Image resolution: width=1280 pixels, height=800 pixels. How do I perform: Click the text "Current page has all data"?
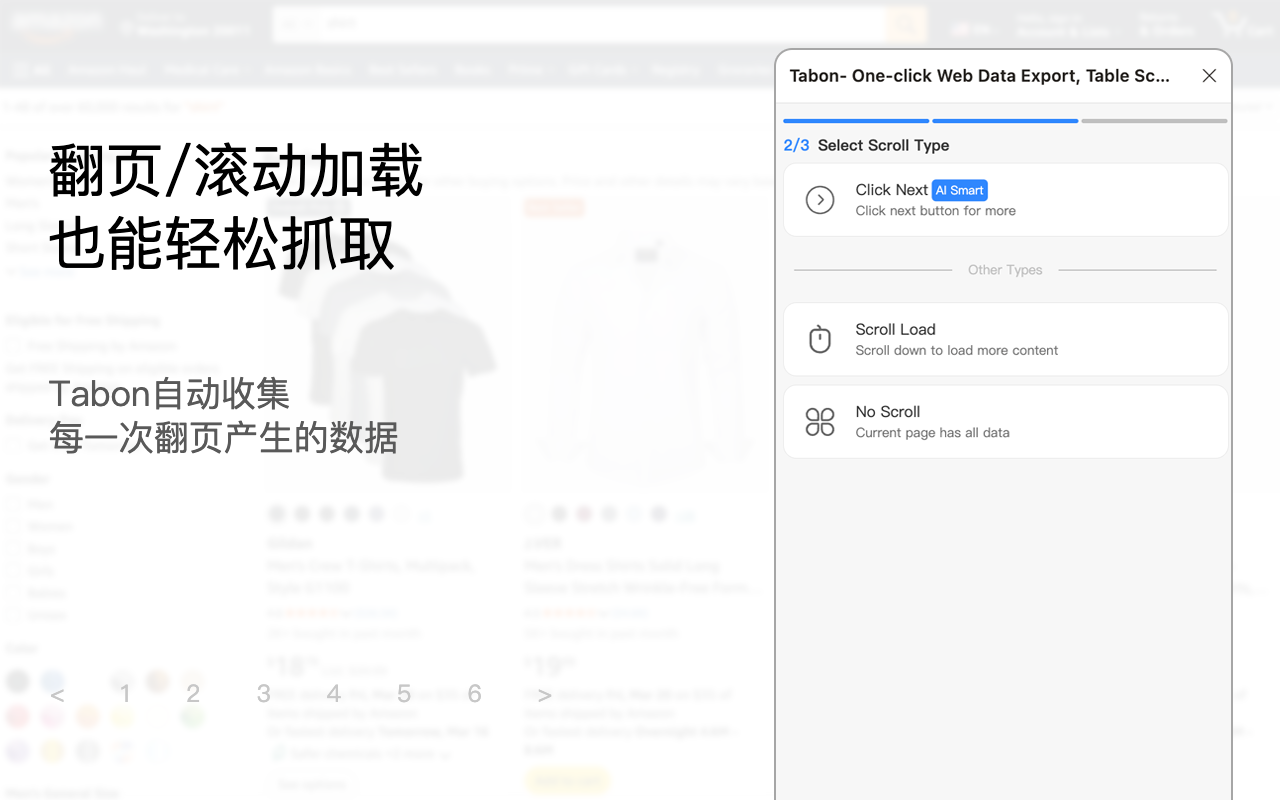tap(933, 433)
